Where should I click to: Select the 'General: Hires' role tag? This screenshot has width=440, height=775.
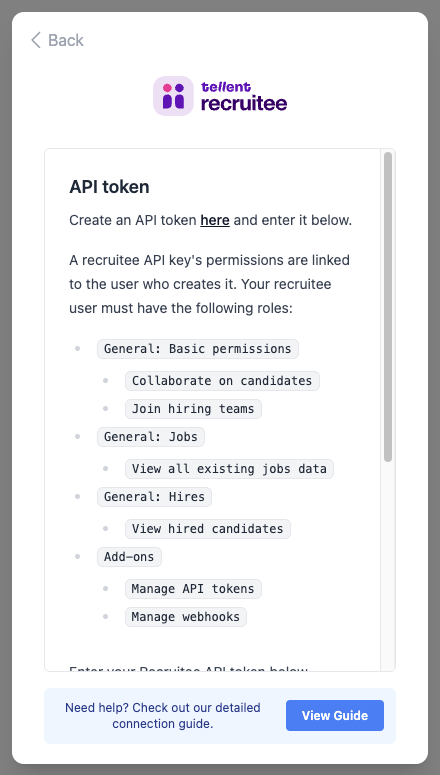pos(154,497)
